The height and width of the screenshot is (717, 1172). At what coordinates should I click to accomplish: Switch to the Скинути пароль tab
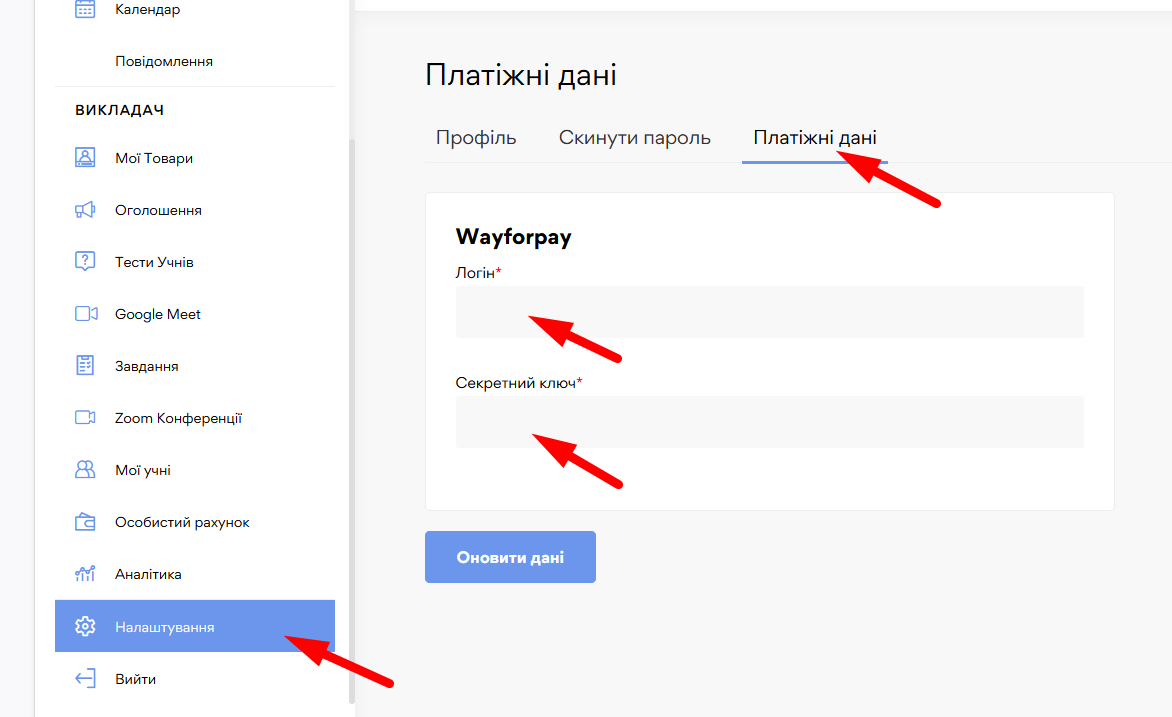[634, 138]
